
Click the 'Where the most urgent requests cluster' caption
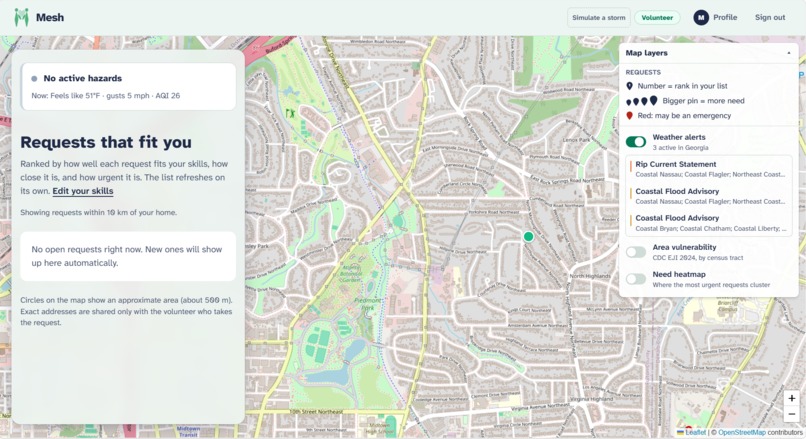[711, 285]
